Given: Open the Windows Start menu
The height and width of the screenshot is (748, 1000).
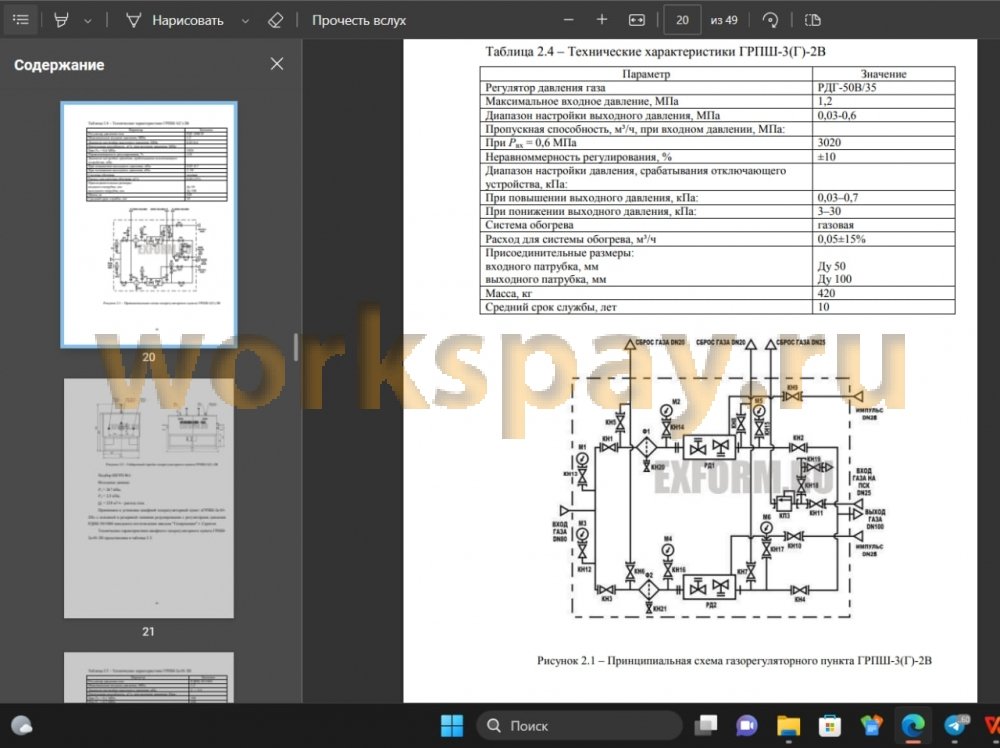Looking at the screenshot, I should [452, 726].
